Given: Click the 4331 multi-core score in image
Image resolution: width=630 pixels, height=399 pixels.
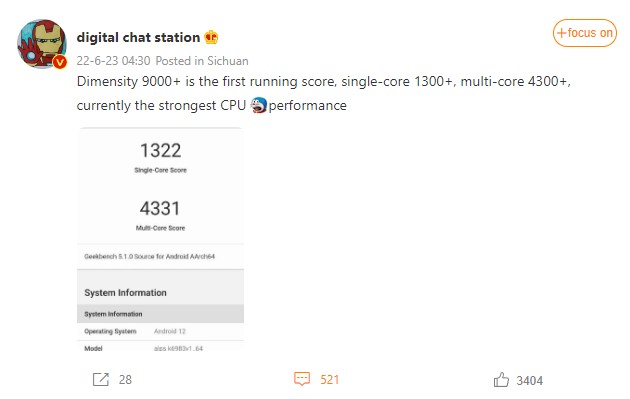Looking at the screenshot, I should click(160, 209).
